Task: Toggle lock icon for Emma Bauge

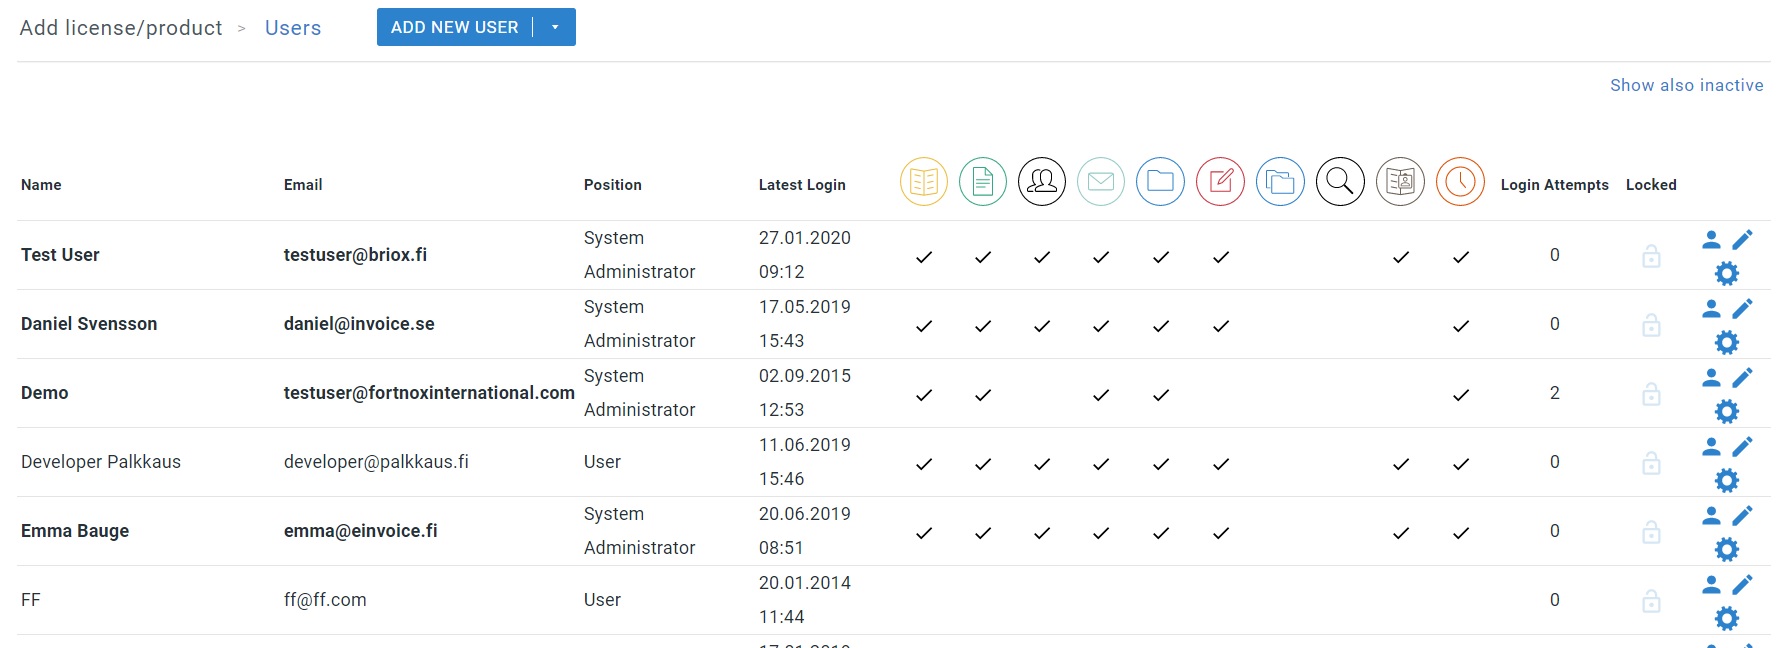Action: [1651, 532]
